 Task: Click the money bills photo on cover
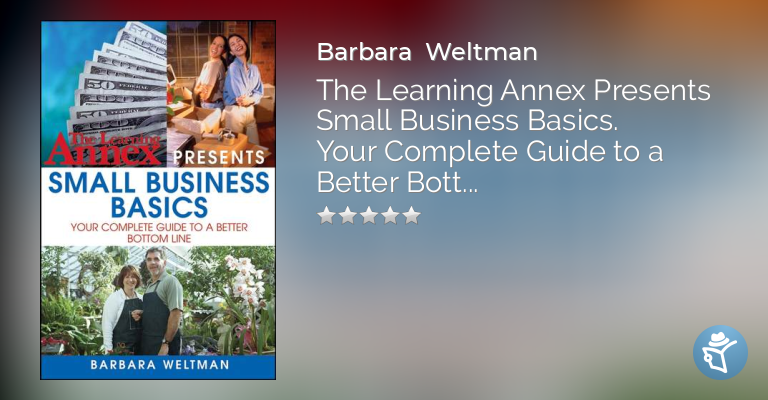[x=104, y=77]
